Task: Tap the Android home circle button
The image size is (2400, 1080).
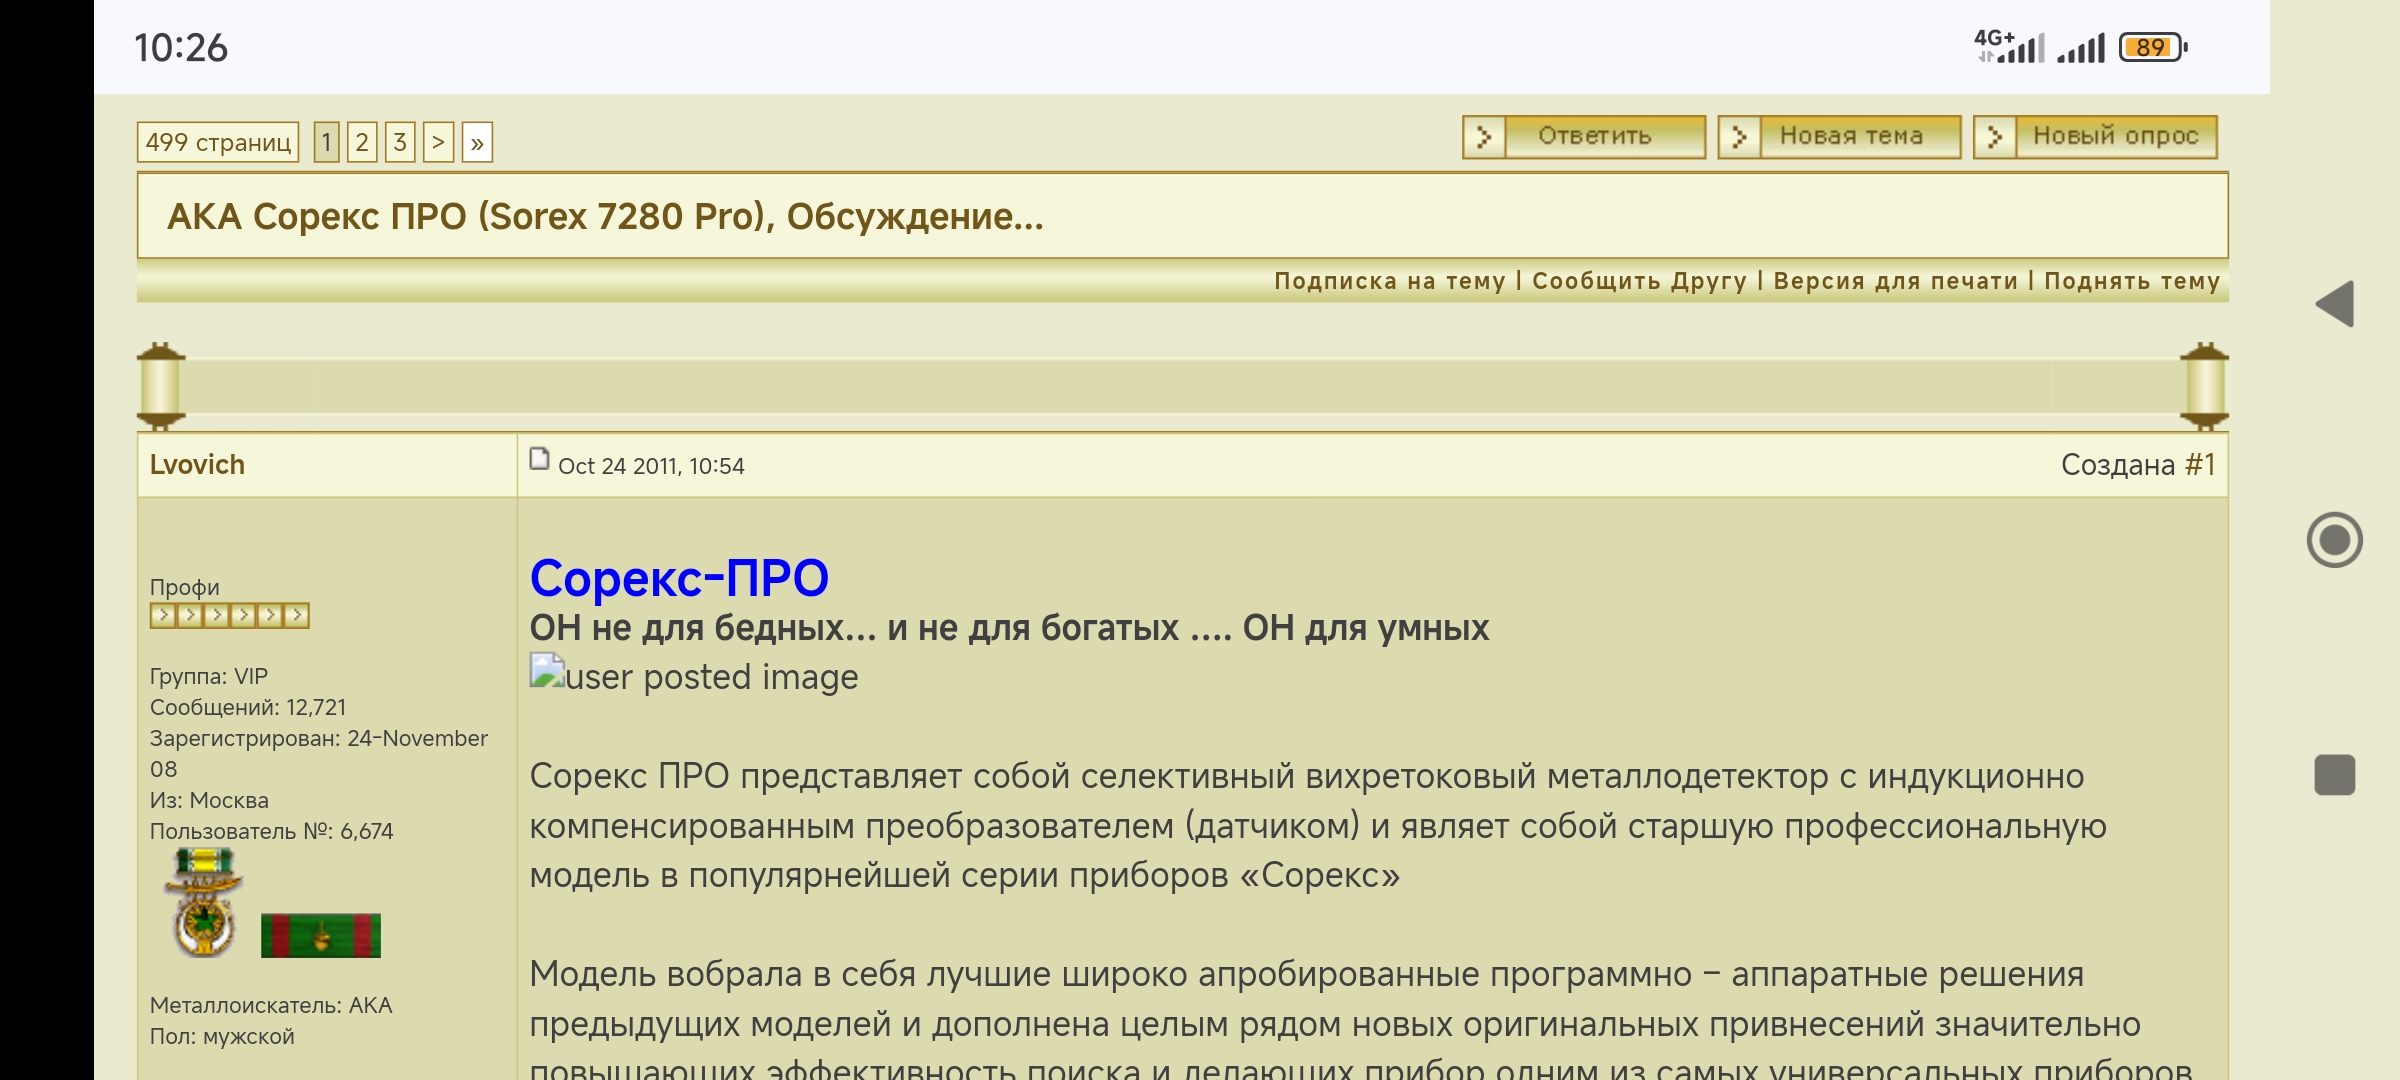Action: pyautogui.click(x=2335, y=540)
